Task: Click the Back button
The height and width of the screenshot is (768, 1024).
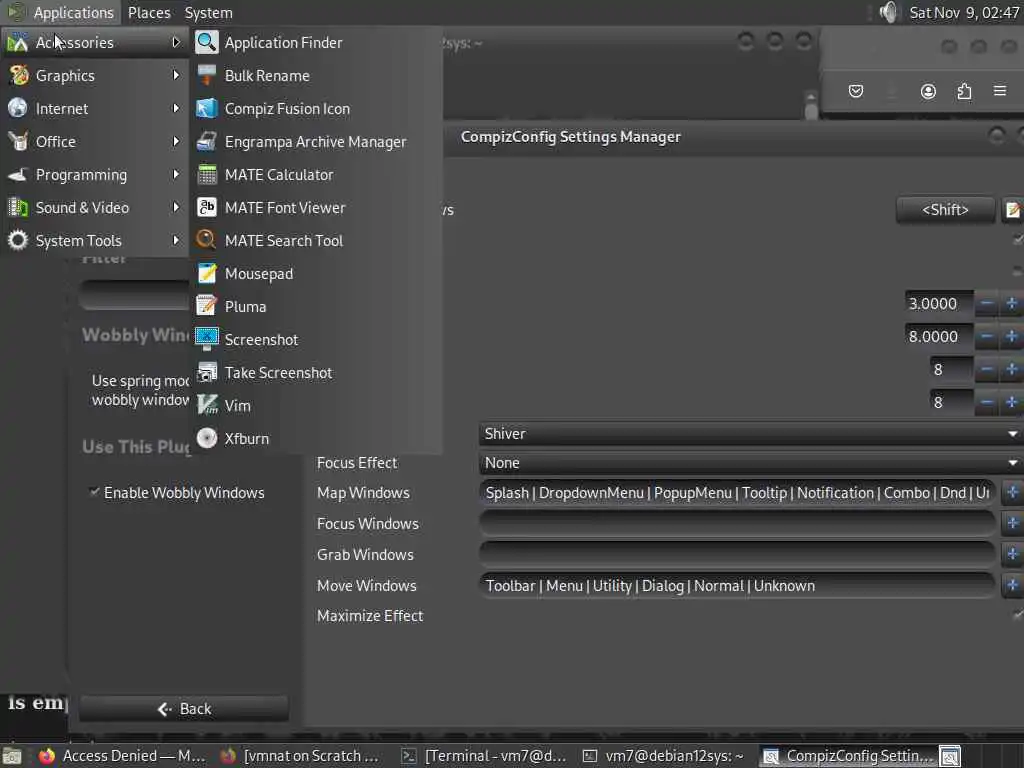Action: (x=184, y=709)
